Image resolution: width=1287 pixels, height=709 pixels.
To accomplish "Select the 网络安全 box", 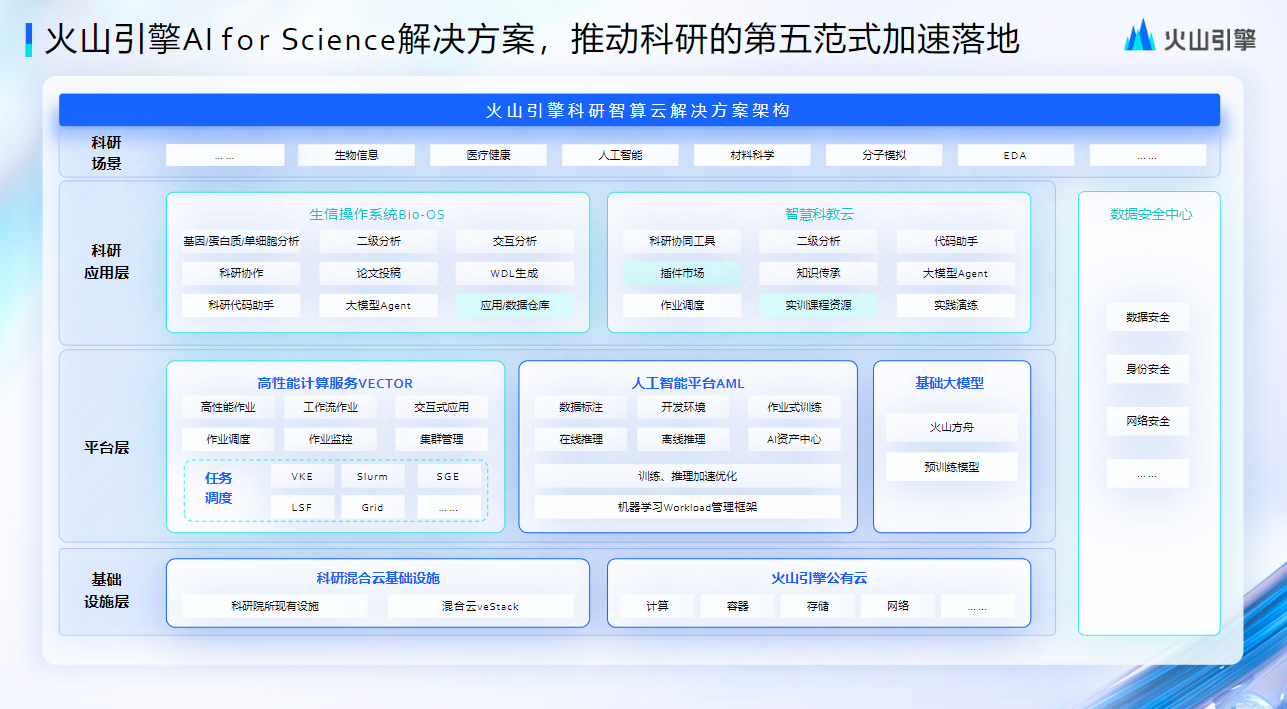I will click(1148, 421).
